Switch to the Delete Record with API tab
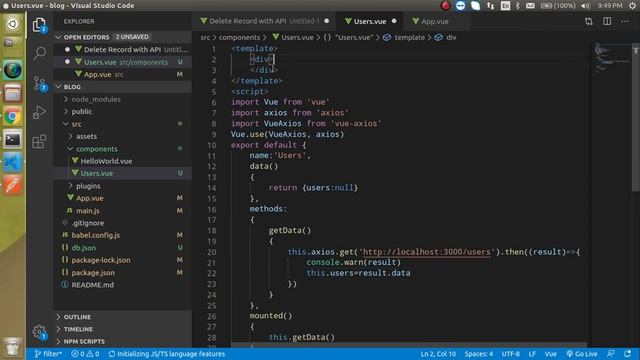 tap(264, 21)
